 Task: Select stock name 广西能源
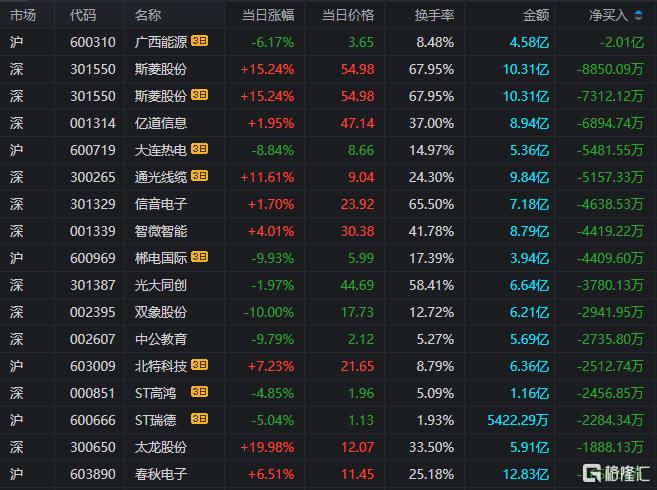click(x=161, y=42)
